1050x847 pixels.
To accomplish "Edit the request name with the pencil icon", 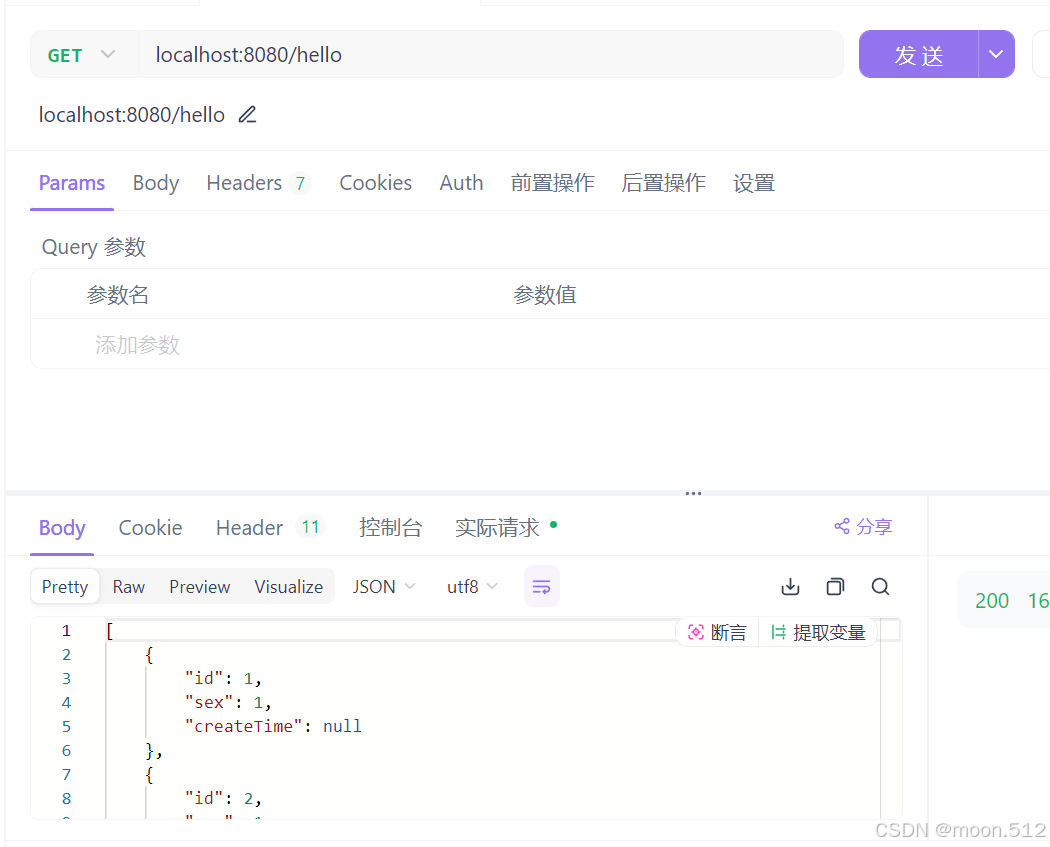I will [x=246, y=114].
